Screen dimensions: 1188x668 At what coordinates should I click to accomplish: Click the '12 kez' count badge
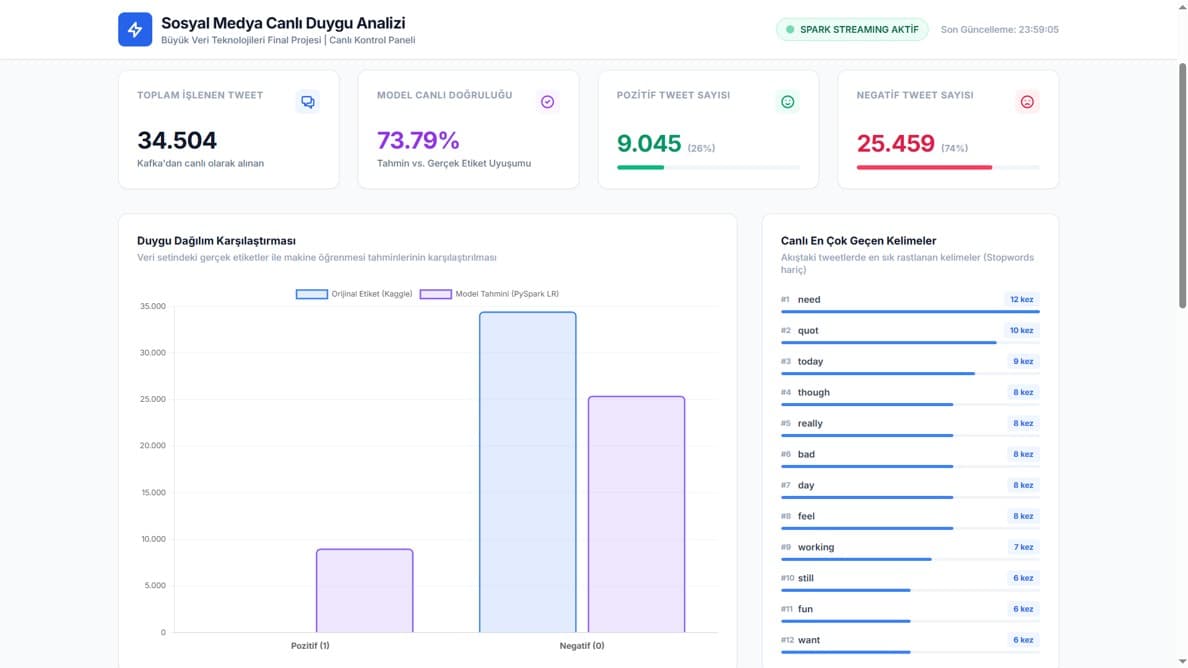(x=1021, y=300)
